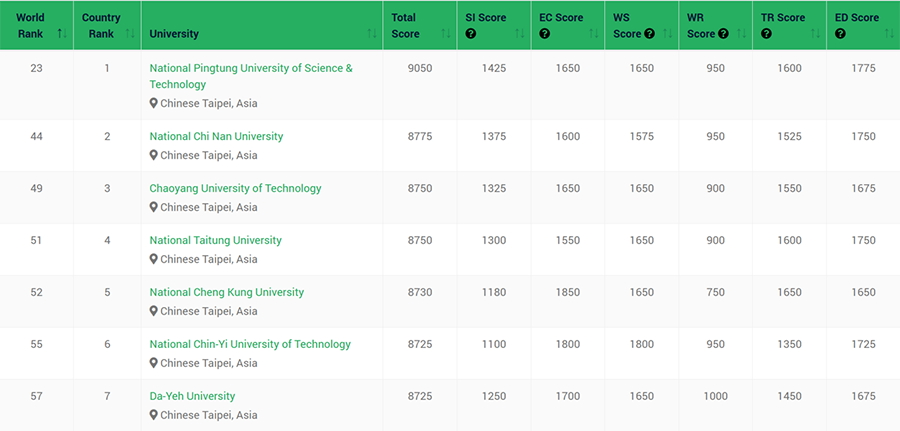This screenshot has height=431, width=900.
Task: Sort University column using arrows icon
Action: [372, 34]
